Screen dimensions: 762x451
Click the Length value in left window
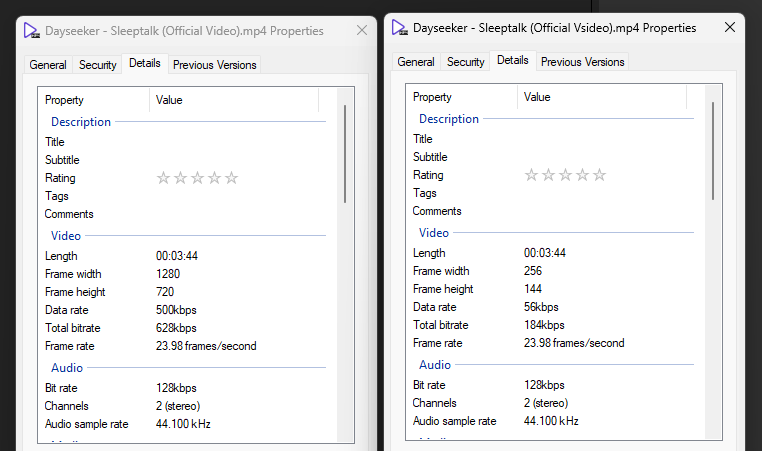(x=177, y=256)
